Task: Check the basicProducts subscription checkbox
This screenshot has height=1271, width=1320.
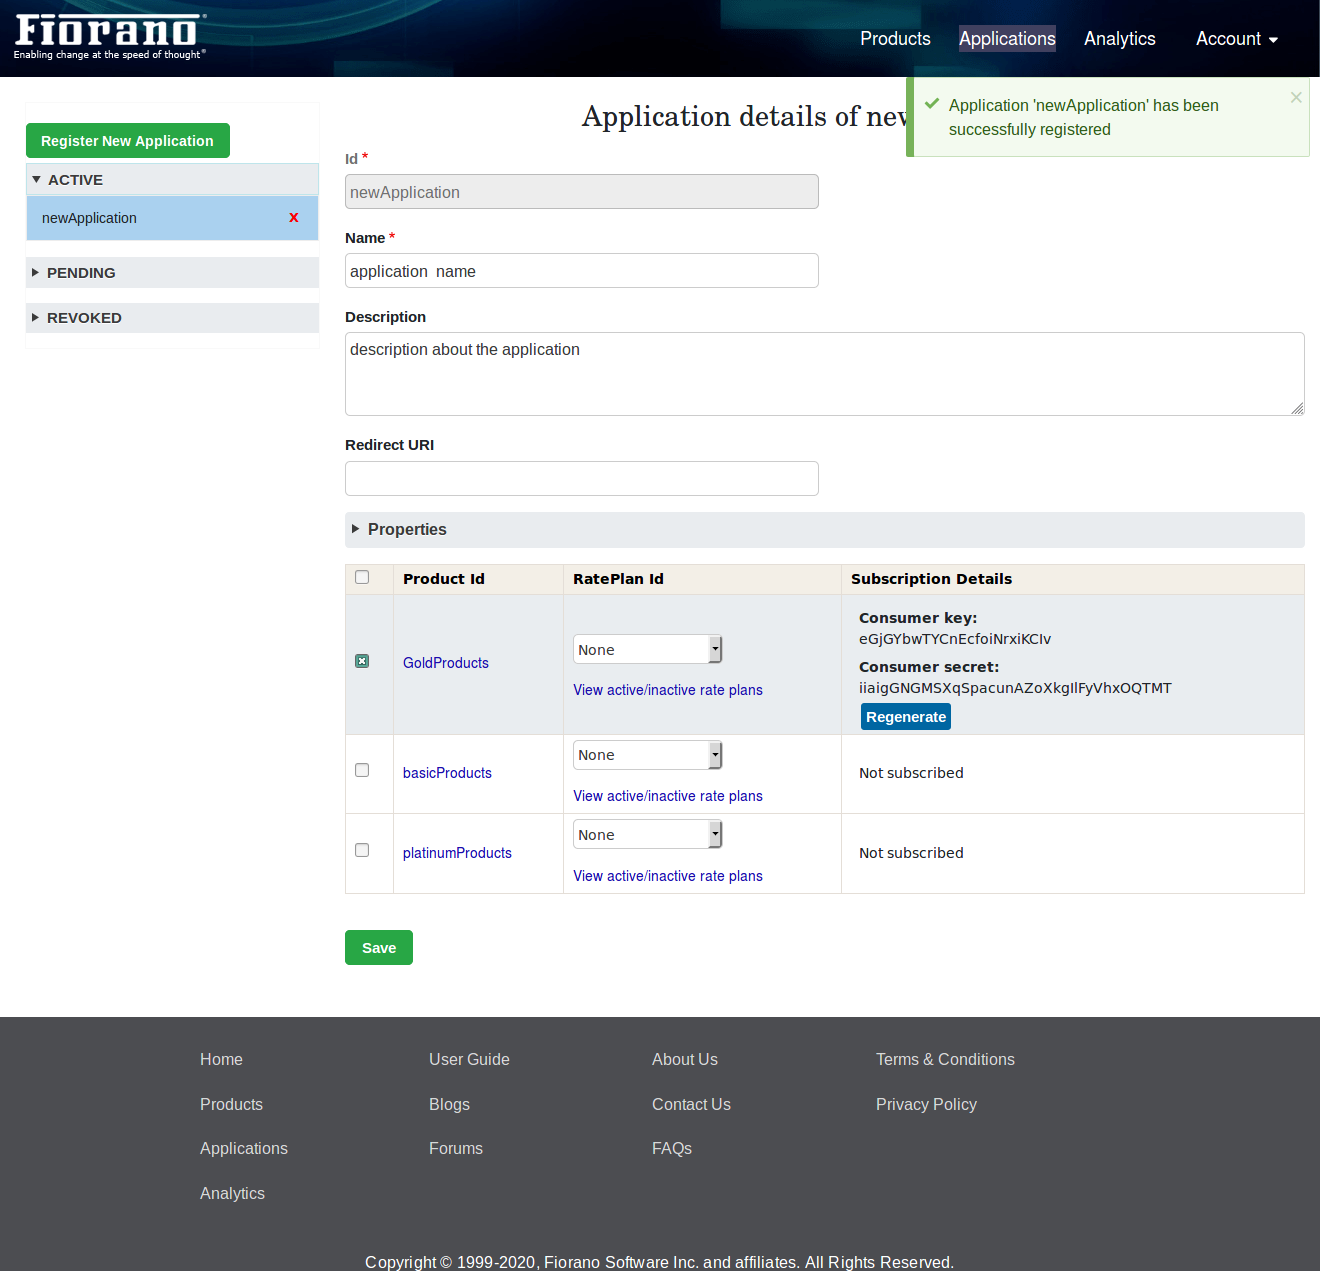Action: point(362,770)
